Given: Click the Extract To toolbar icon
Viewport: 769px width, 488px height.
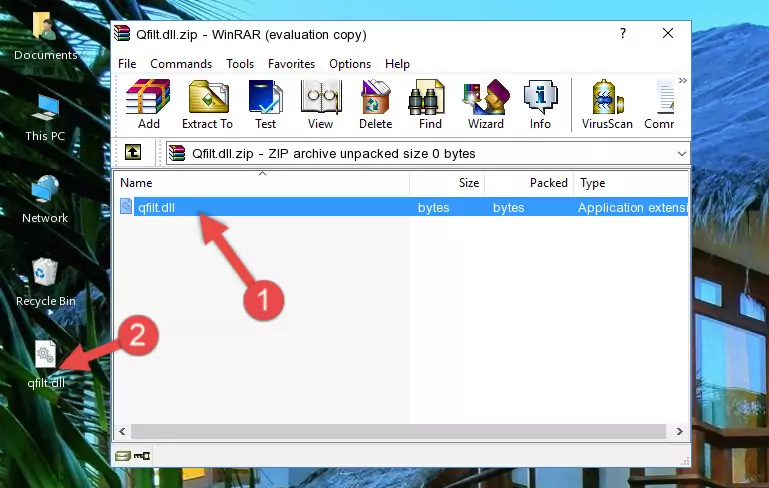Looking at the screenshot, I should point(207,104).
